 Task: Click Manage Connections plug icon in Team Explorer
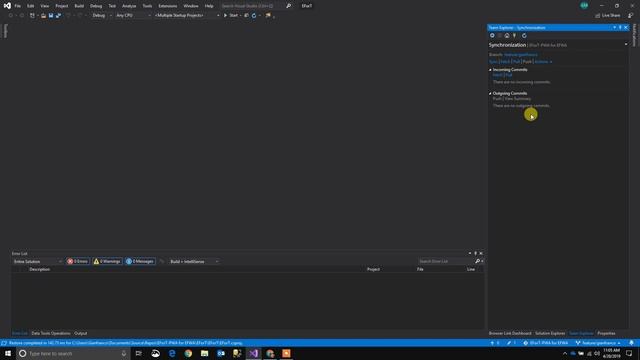(514, 36)
